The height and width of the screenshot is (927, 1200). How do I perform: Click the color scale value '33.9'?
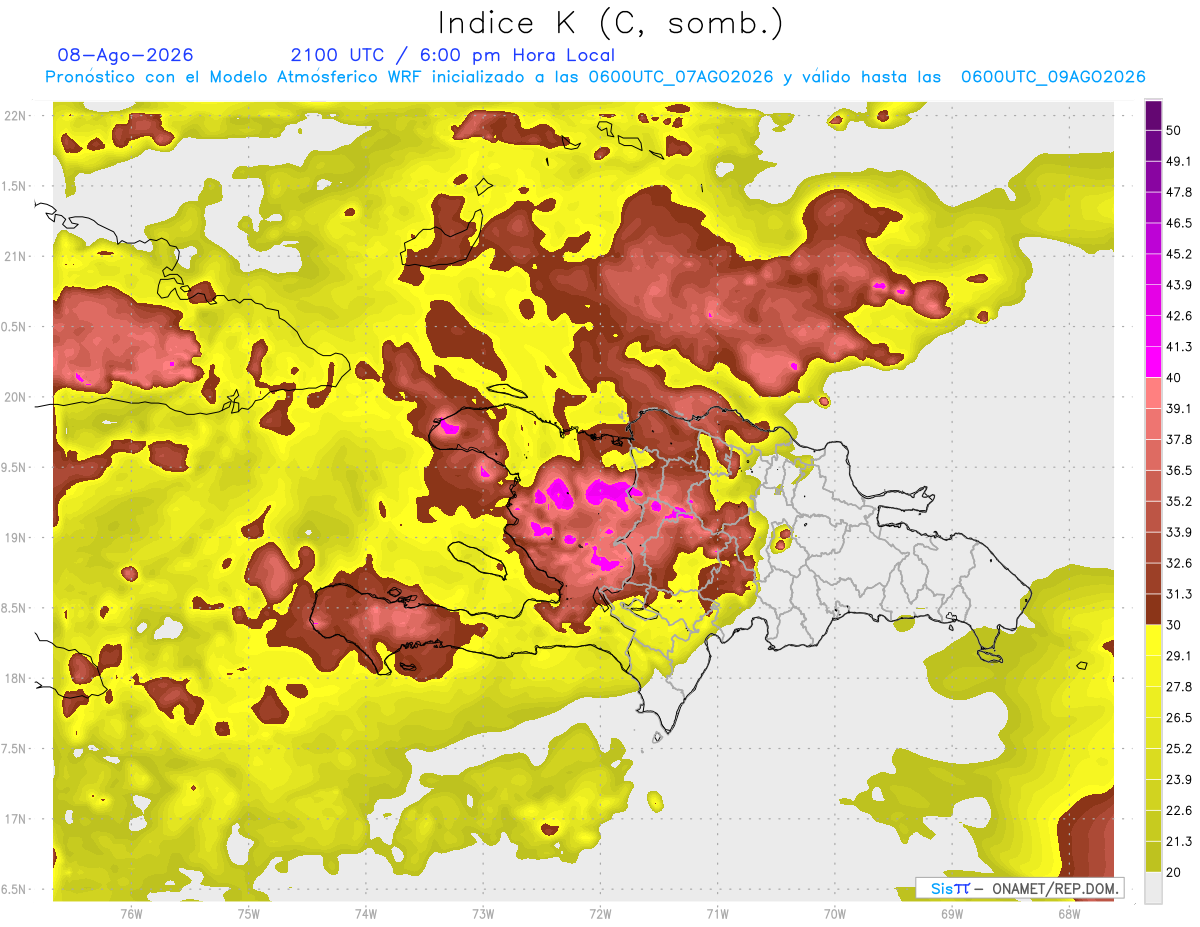click(1179, 532)
